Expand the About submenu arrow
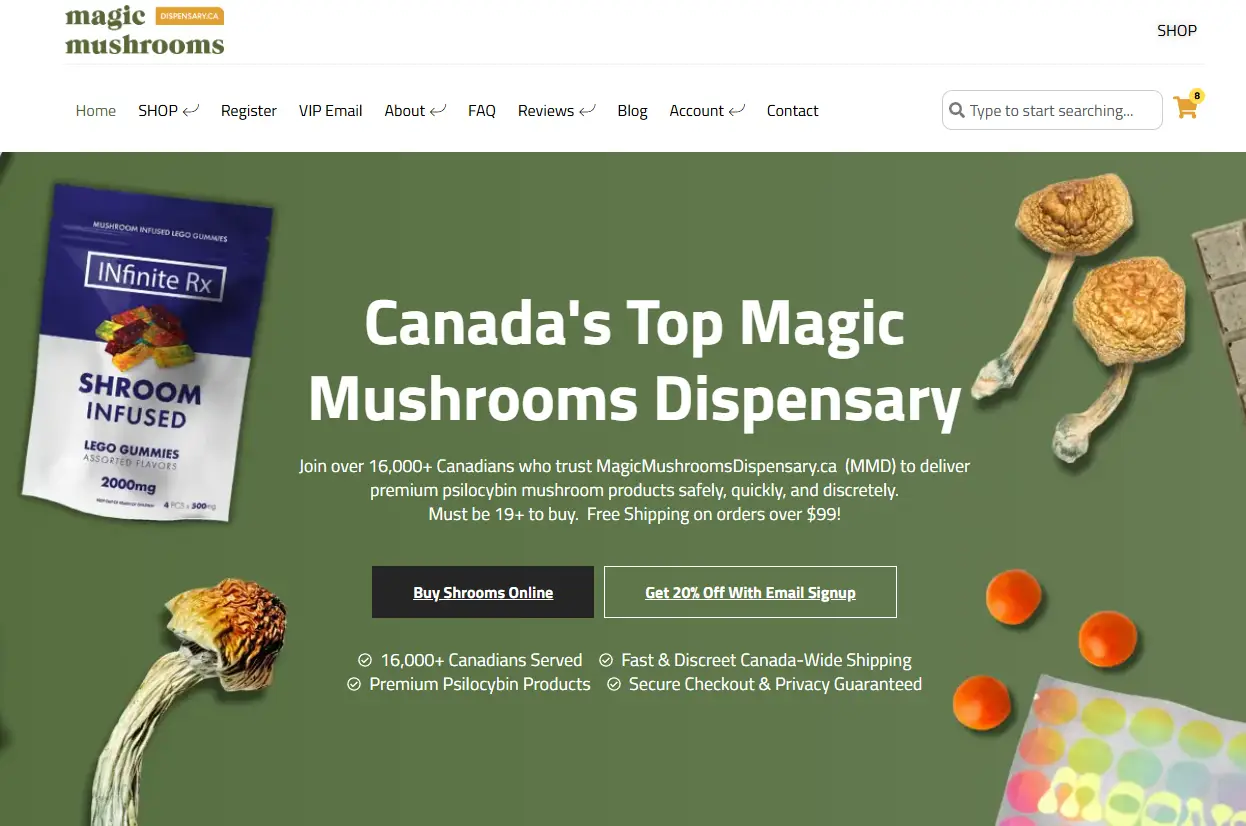 [x=438, y=110]
